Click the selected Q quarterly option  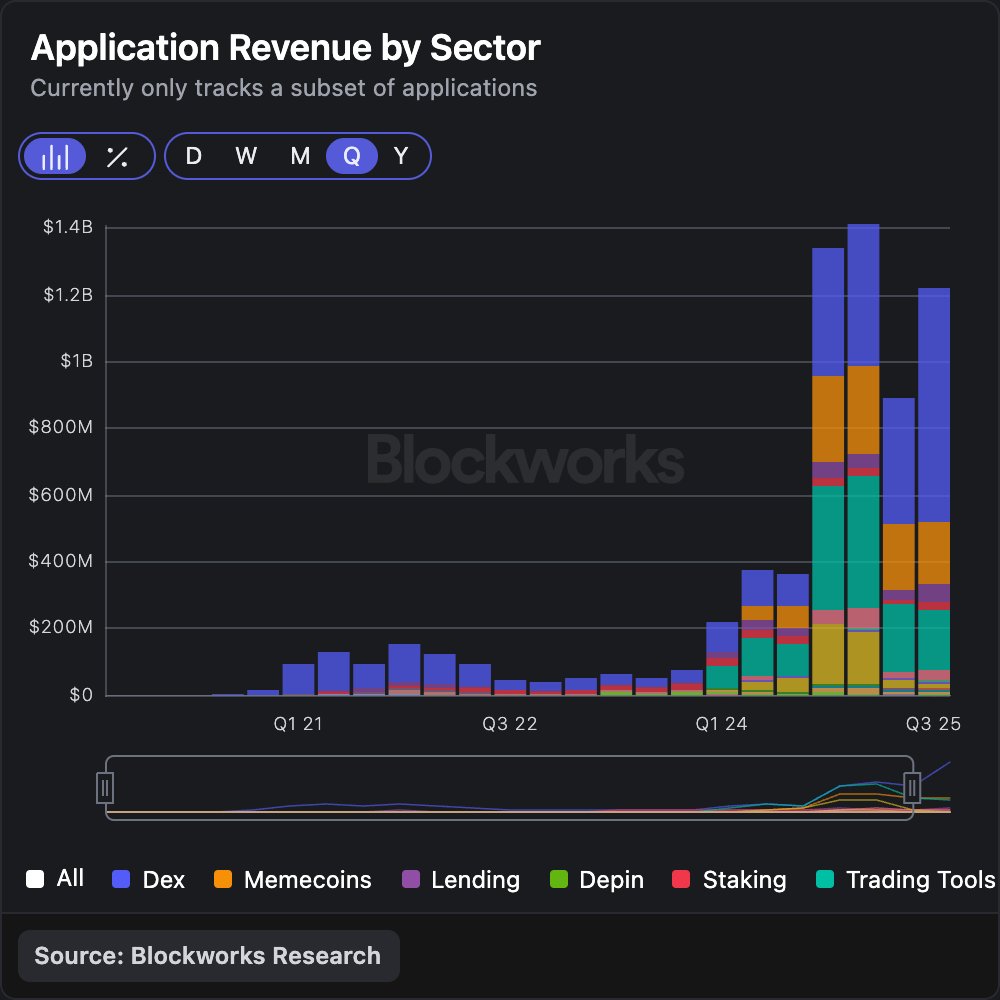click(x=351, y=156)
